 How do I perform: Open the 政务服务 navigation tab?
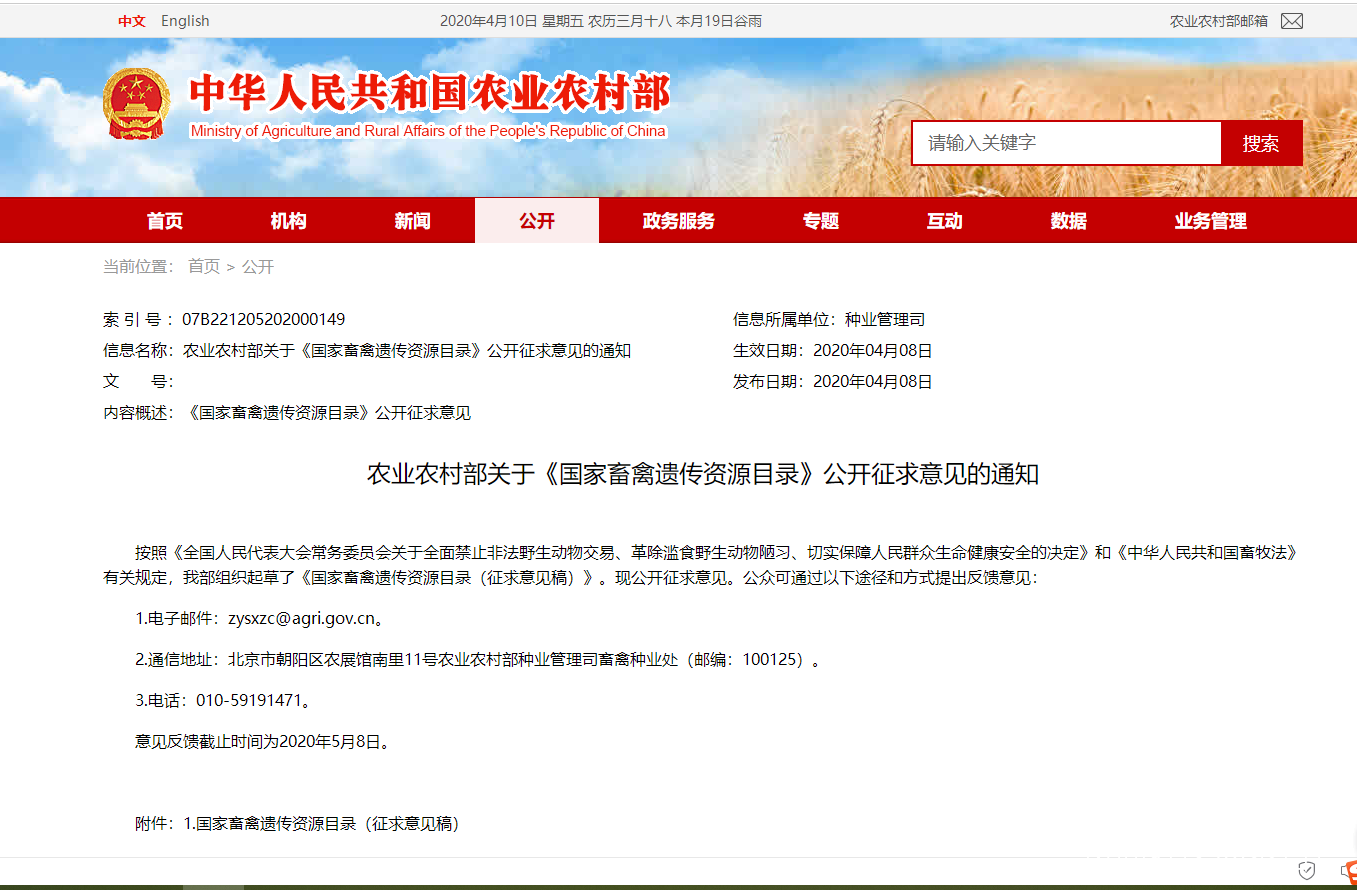click(x=679, y=221)
